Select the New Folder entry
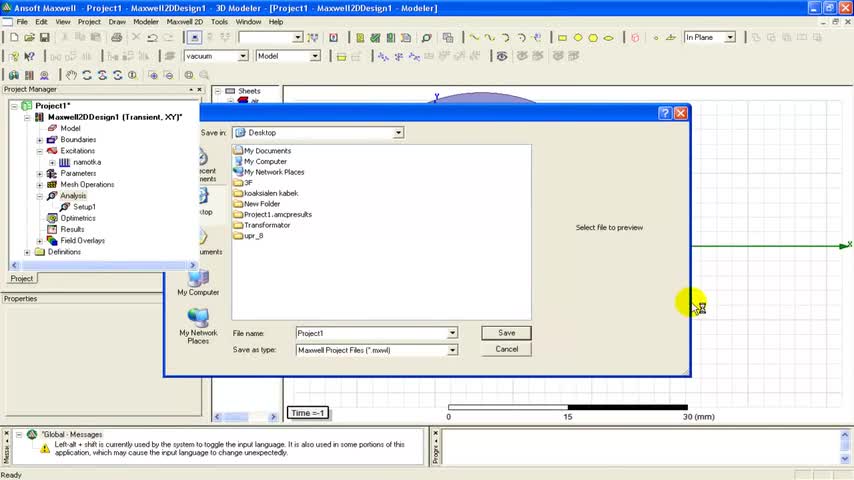 262,204
